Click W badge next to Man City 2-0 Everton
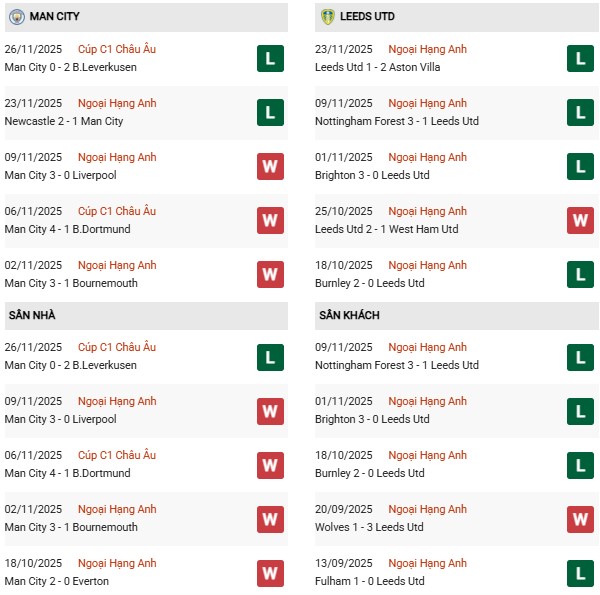 pos(269,573)
